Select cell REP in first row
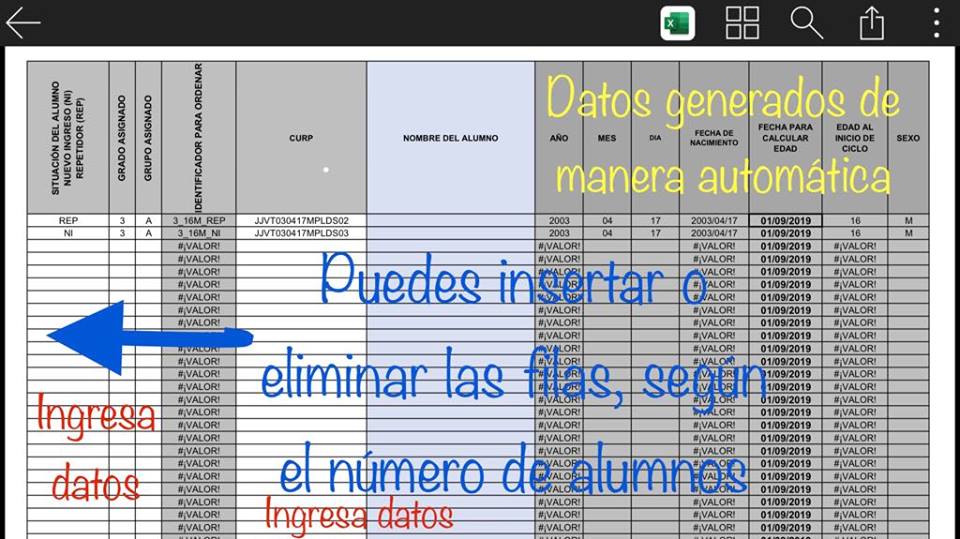Viewport: 960px width, 539px height. [68, 220]
